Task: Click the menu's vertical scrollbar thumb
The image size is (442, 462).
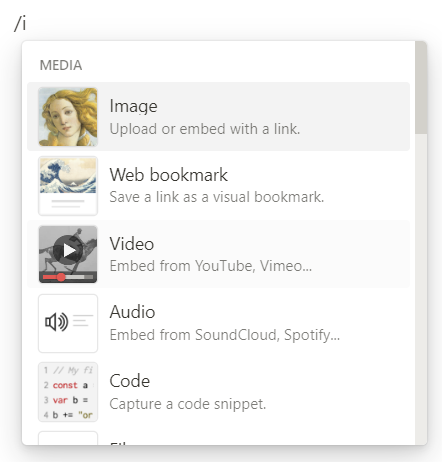Action: (x=421, y=88)
